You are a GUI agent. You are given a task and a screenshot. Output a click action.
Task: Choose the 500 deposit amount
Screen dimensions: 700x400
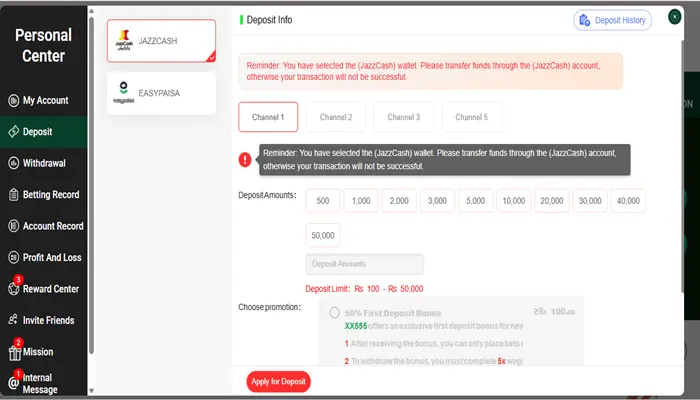(x=323, y=201)
